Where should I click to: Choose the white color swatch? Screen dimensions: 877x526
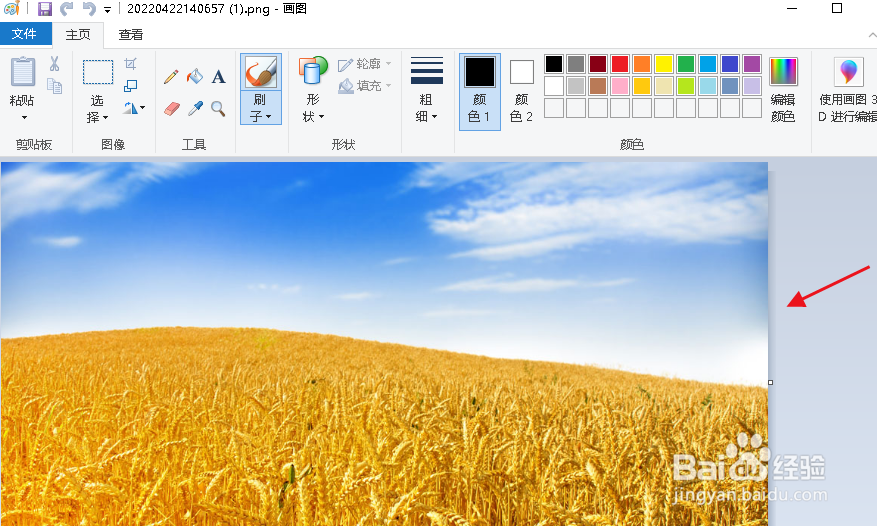pyautogui.click(x=554, y=86)
